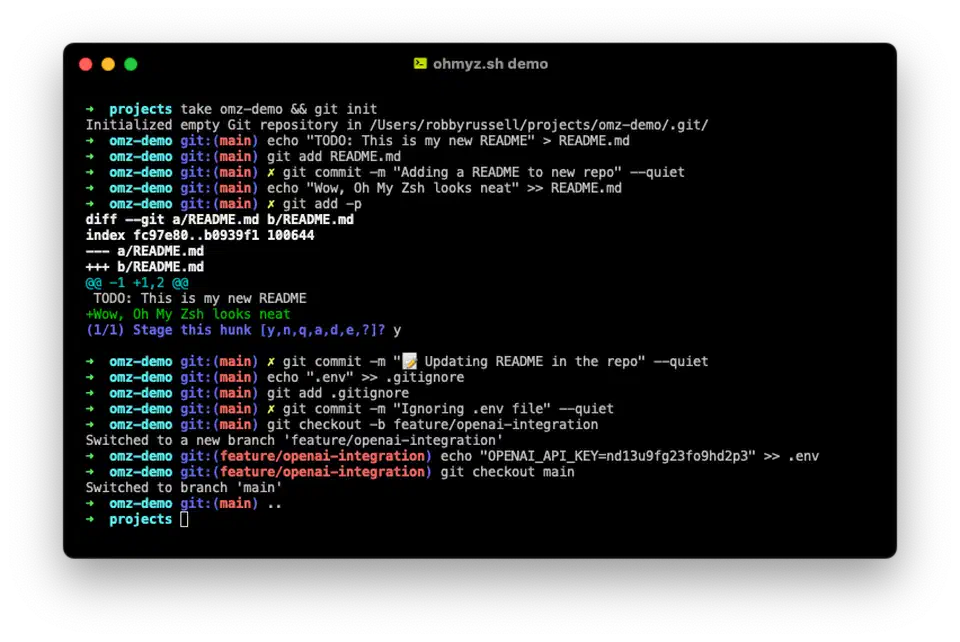
Task: Click the echo 'TODO: This is my new README' command
Action: pos(448,141)
